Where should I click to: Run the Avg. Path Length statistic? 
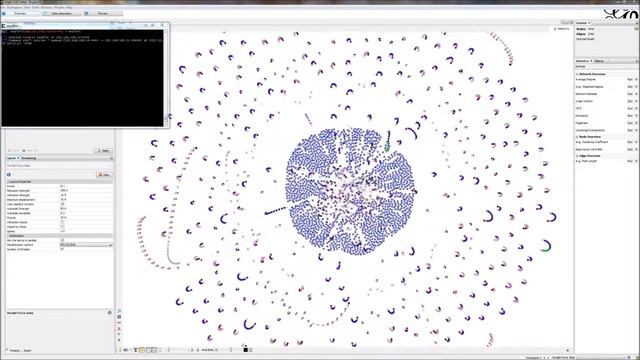click(630, 161)
